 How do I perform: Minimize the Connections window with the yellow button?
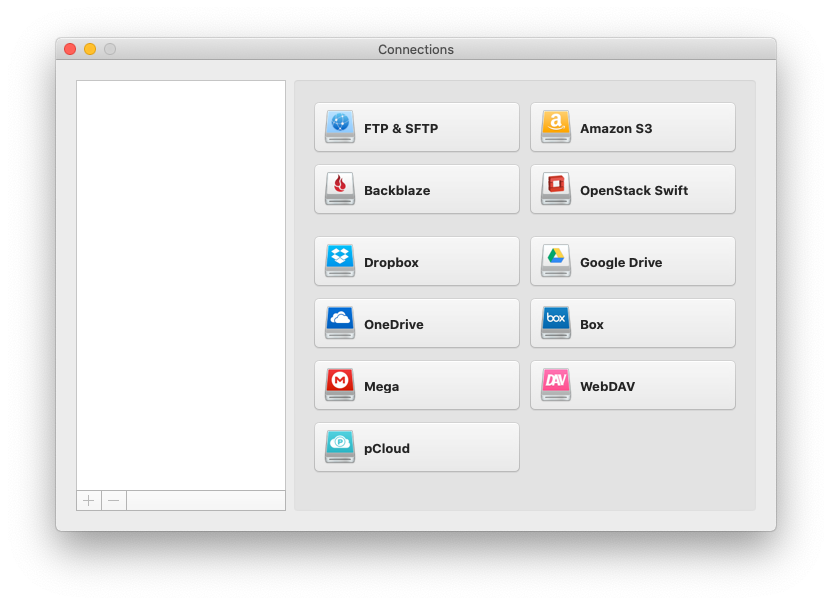(90, 49)
